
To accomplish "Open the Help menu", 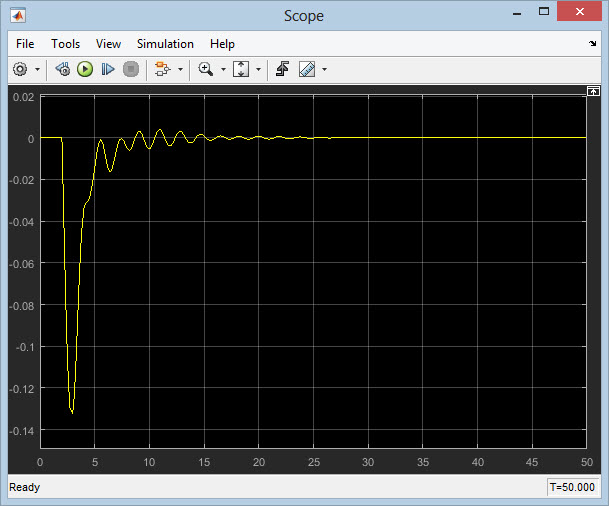I will 222,44.
